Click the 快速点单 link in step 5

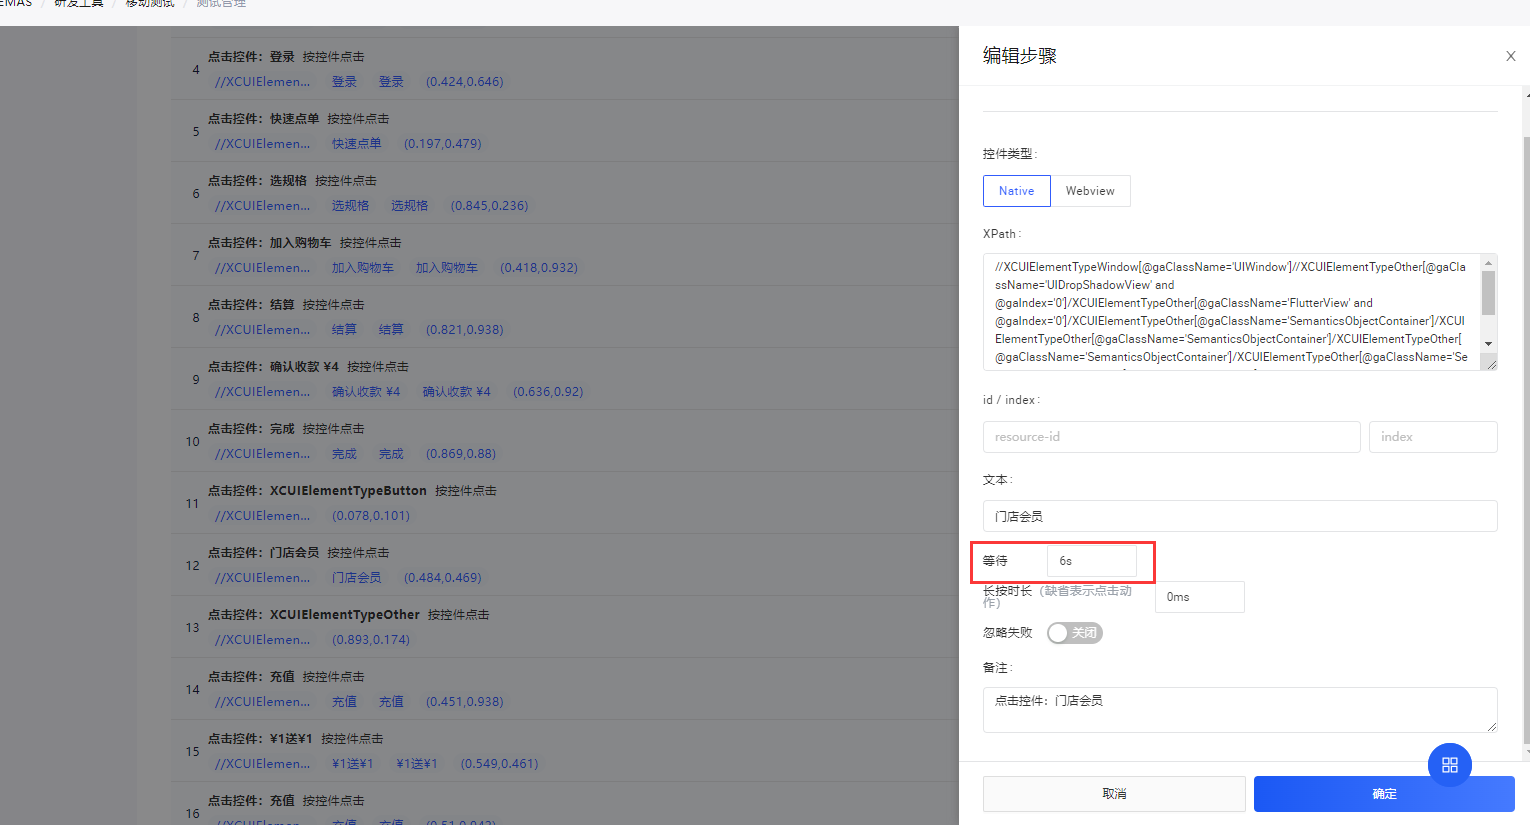[x=357, y=144]
